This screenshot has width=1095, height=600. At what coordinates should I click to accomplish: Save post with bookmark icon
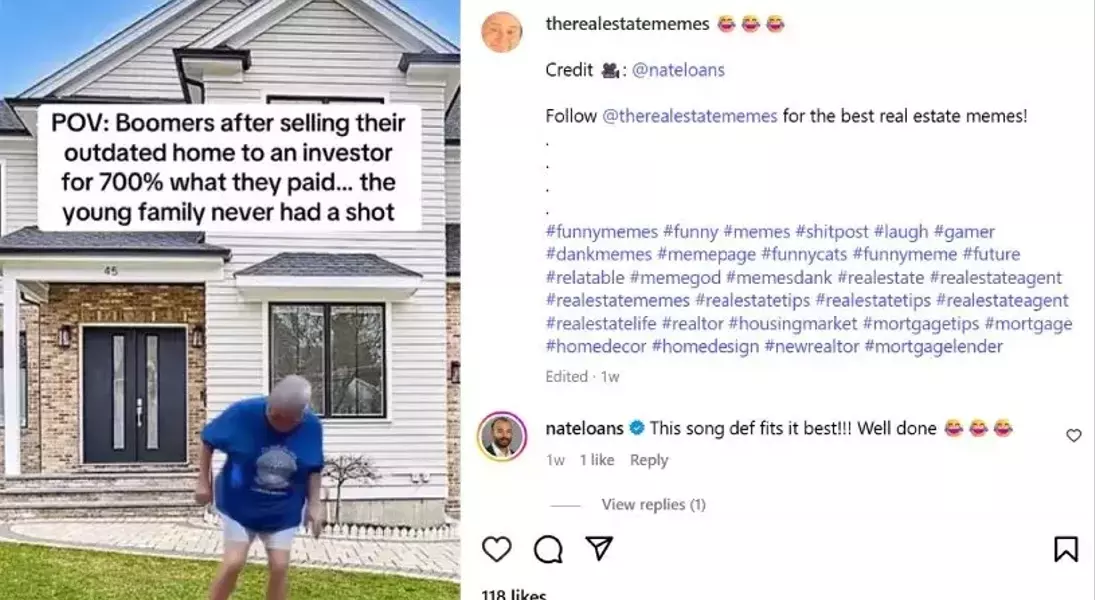click(x=1066, y=549)
